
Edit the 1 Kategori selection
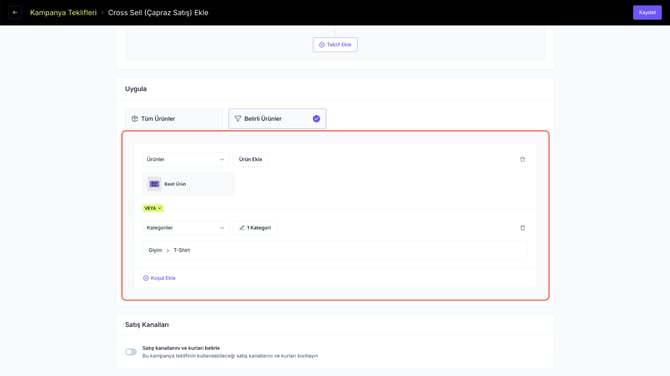pos(255,228)
